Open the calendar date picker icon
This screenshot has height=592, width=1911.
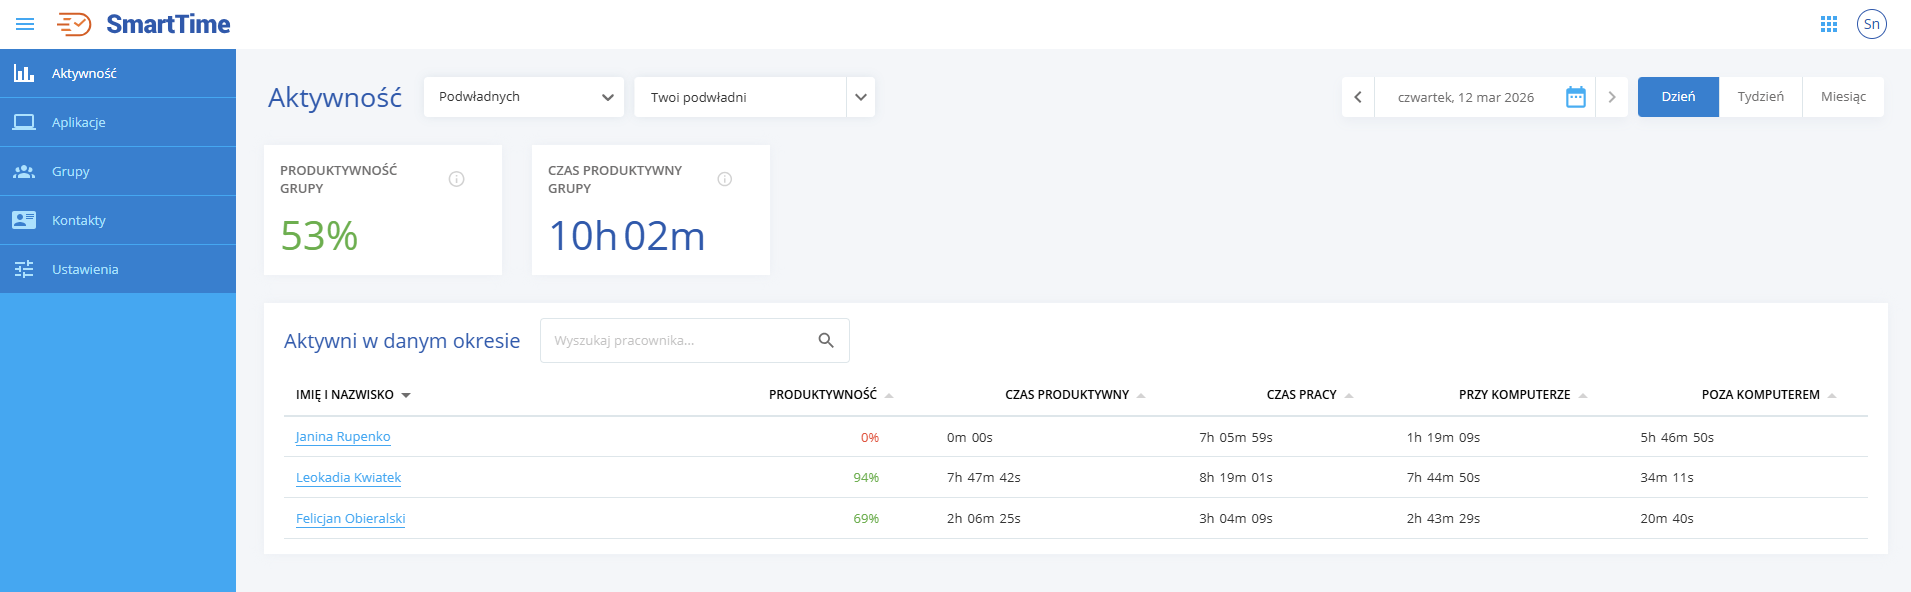coord(1576,97)
